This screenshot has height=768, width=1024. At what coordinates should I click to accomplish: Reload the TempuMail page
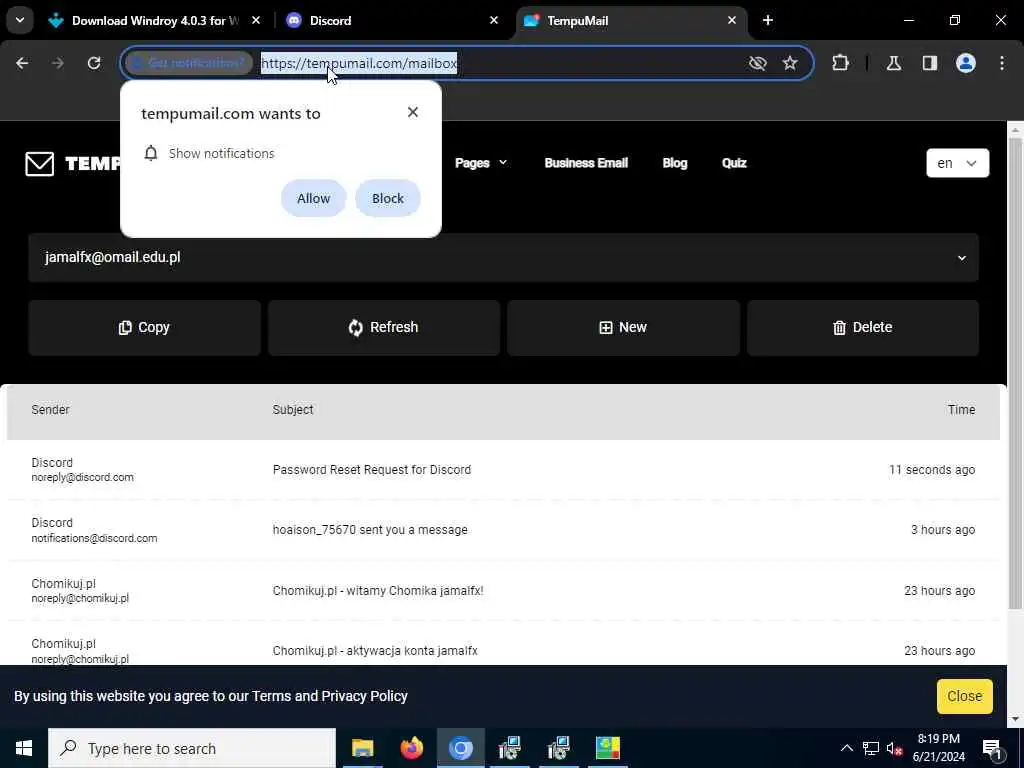(94, 63)
